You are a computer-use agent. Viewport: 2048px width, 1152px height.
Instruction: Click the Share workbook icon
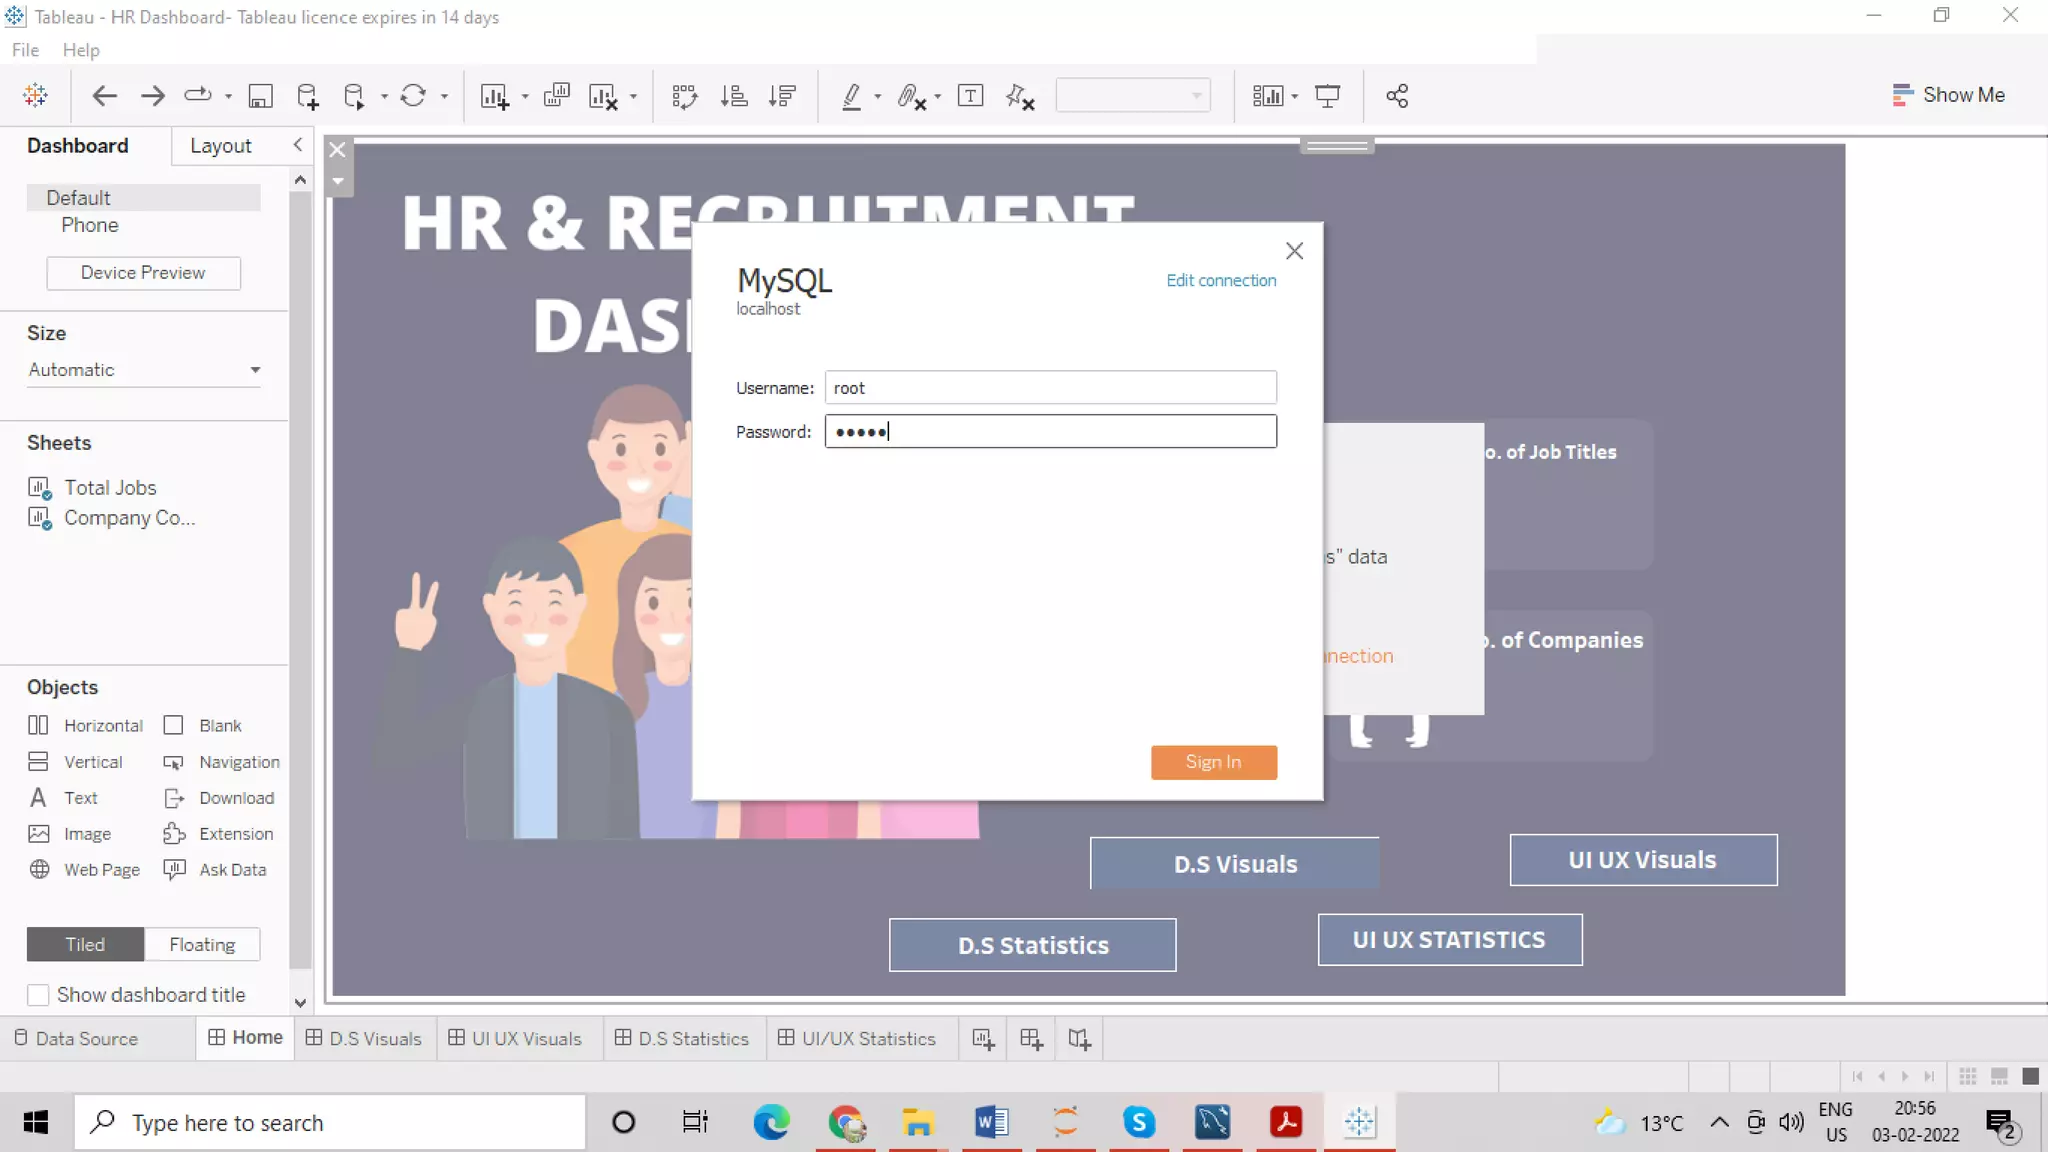coord(1397,95)
